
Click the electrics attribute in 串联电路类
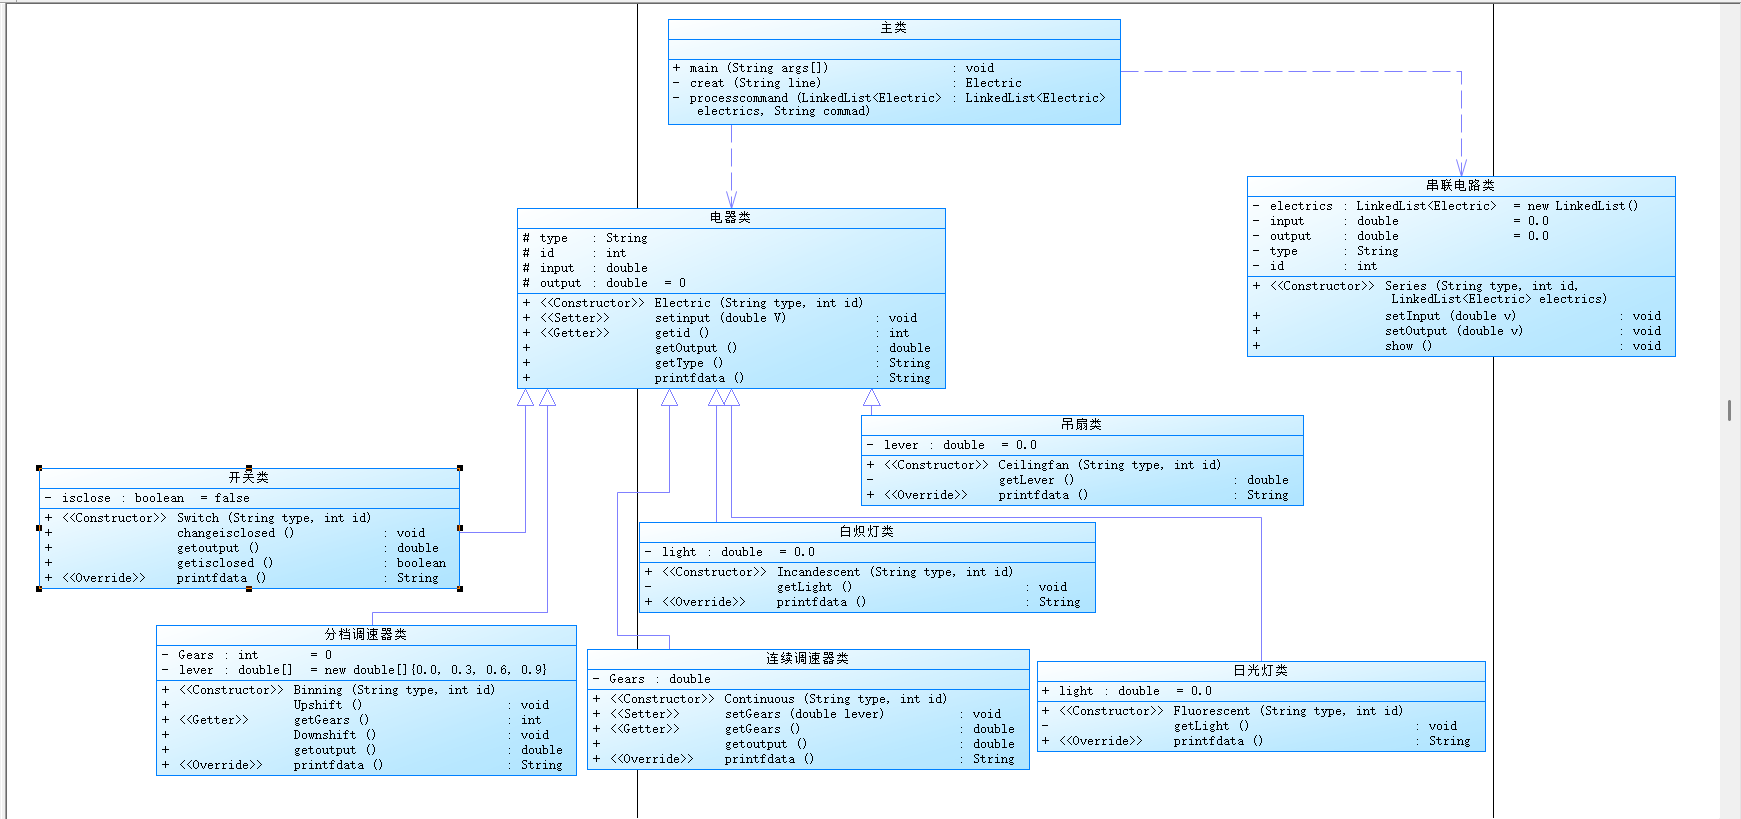tap(1445, 206)
